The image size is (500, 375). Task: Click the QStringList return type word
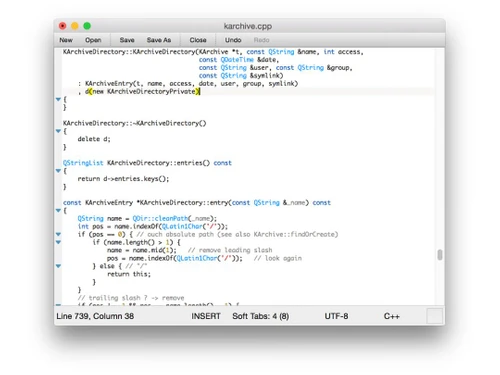83,163
